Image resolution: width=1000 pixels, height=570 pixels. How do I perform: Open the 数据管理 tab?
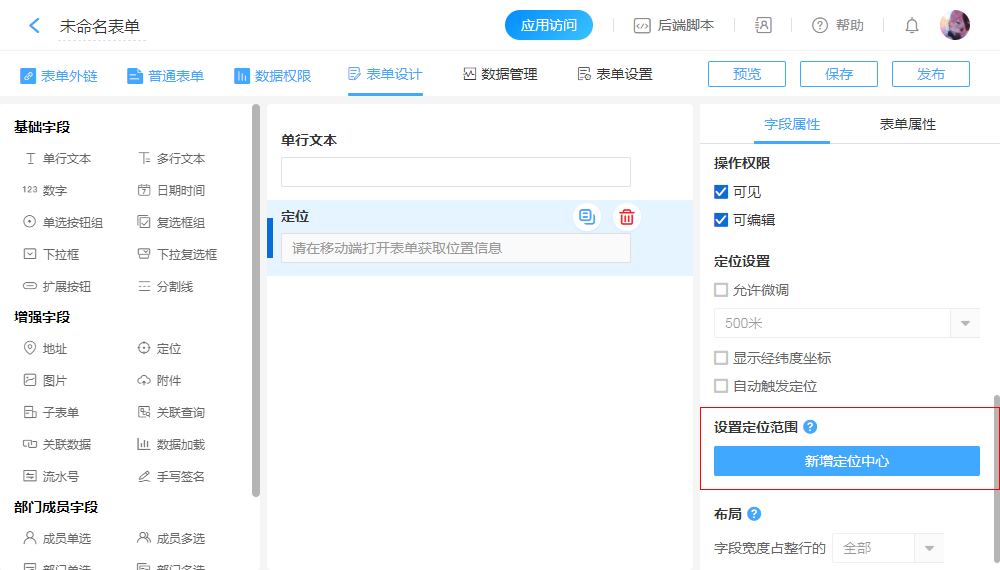(500, 75)
